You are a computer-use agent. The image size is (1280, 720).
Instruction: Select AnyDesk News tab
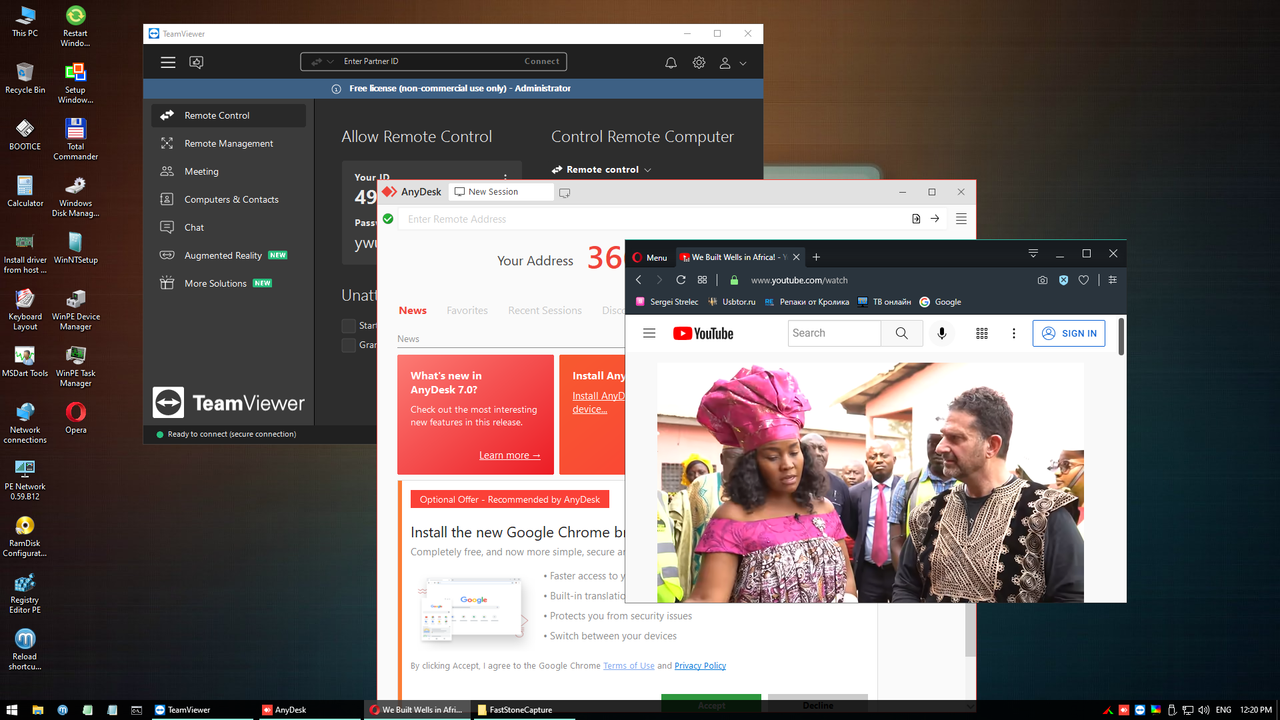412,310
